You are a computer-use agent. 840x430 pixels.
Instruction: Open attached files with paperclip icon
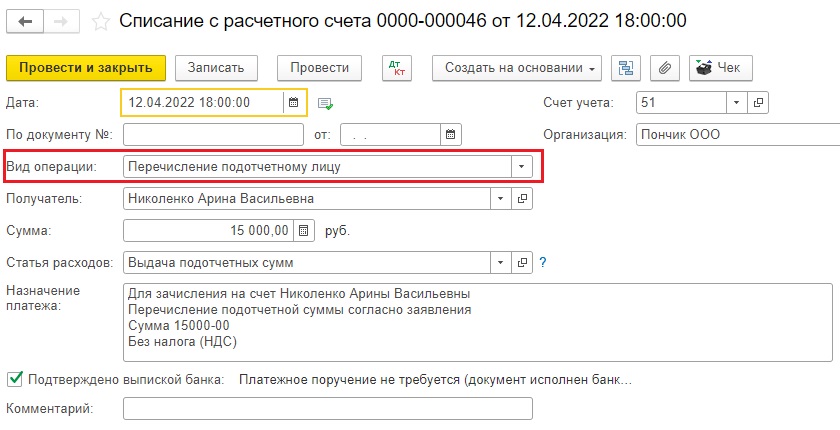point(665,68)
